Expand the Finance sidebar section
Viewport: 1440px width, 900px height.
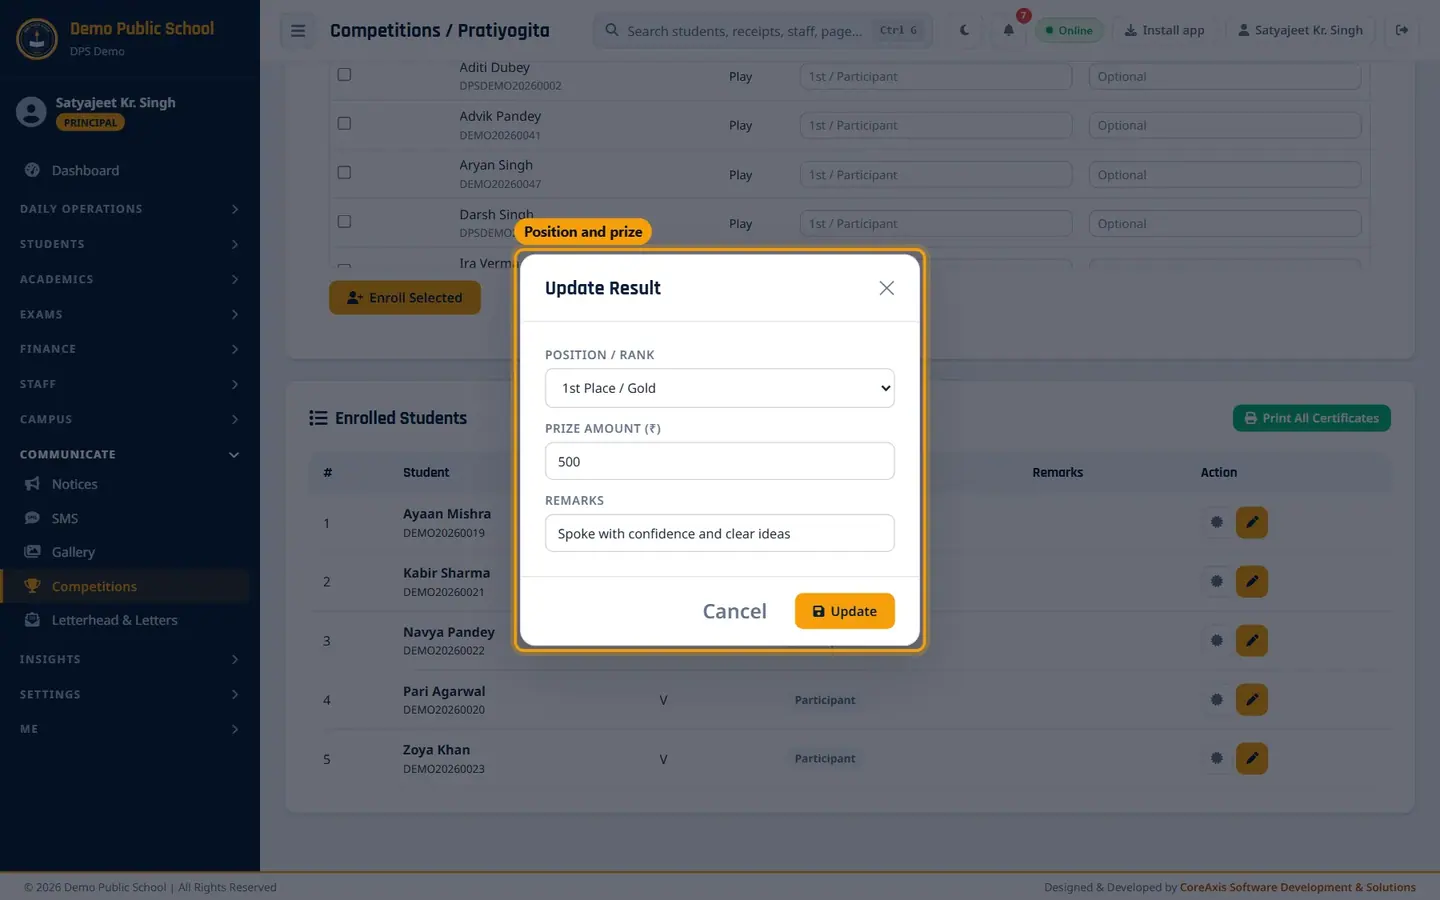[130, 349]
